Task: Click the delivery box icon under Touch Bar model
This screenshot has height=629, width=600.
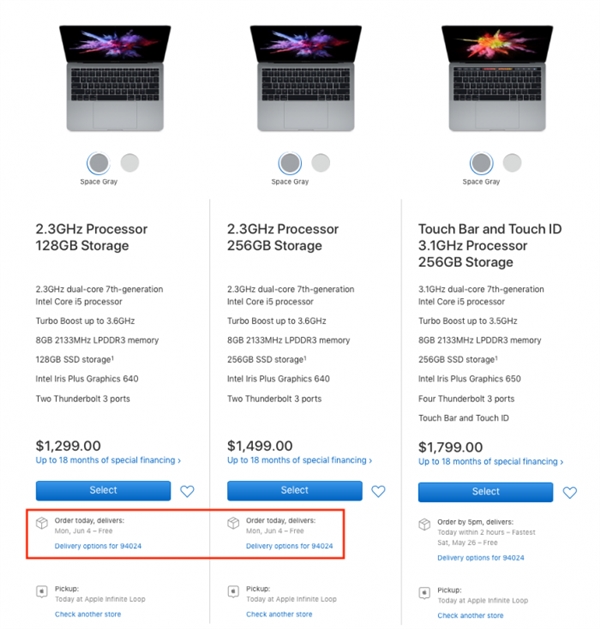Action: [424, 523]
